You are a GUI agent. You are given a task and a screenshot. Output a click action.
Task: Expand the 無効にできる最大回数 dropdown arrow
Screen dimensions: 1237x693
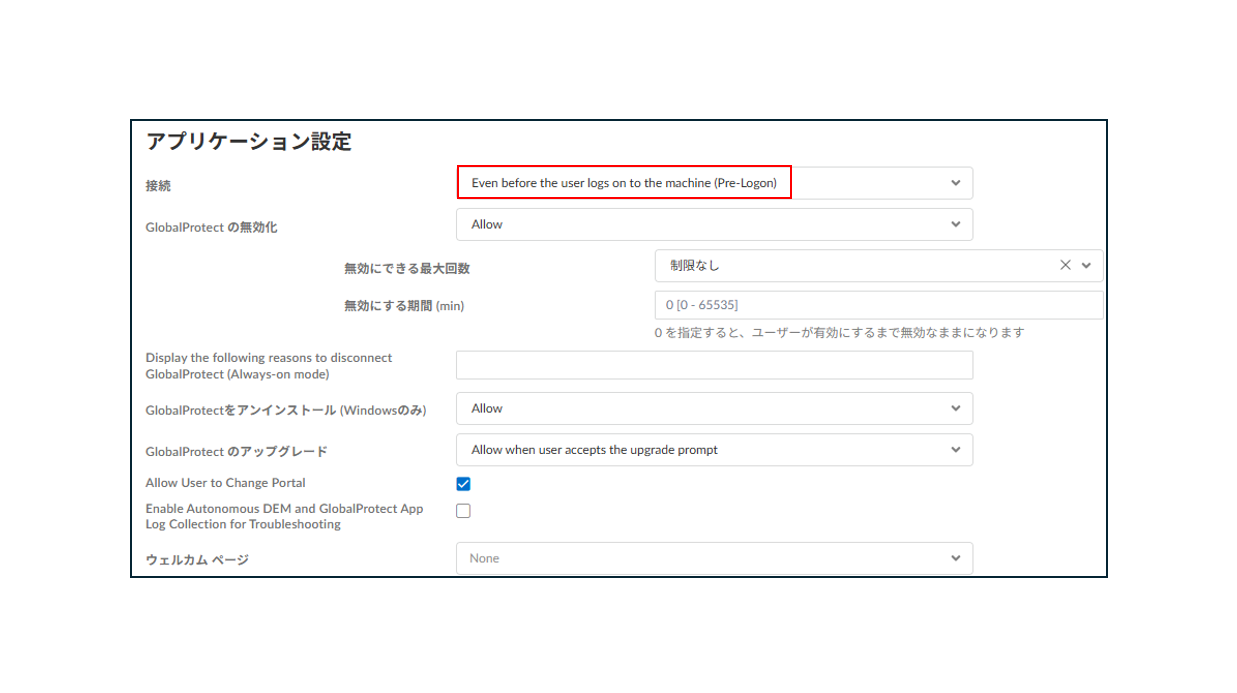(1087, 265)
